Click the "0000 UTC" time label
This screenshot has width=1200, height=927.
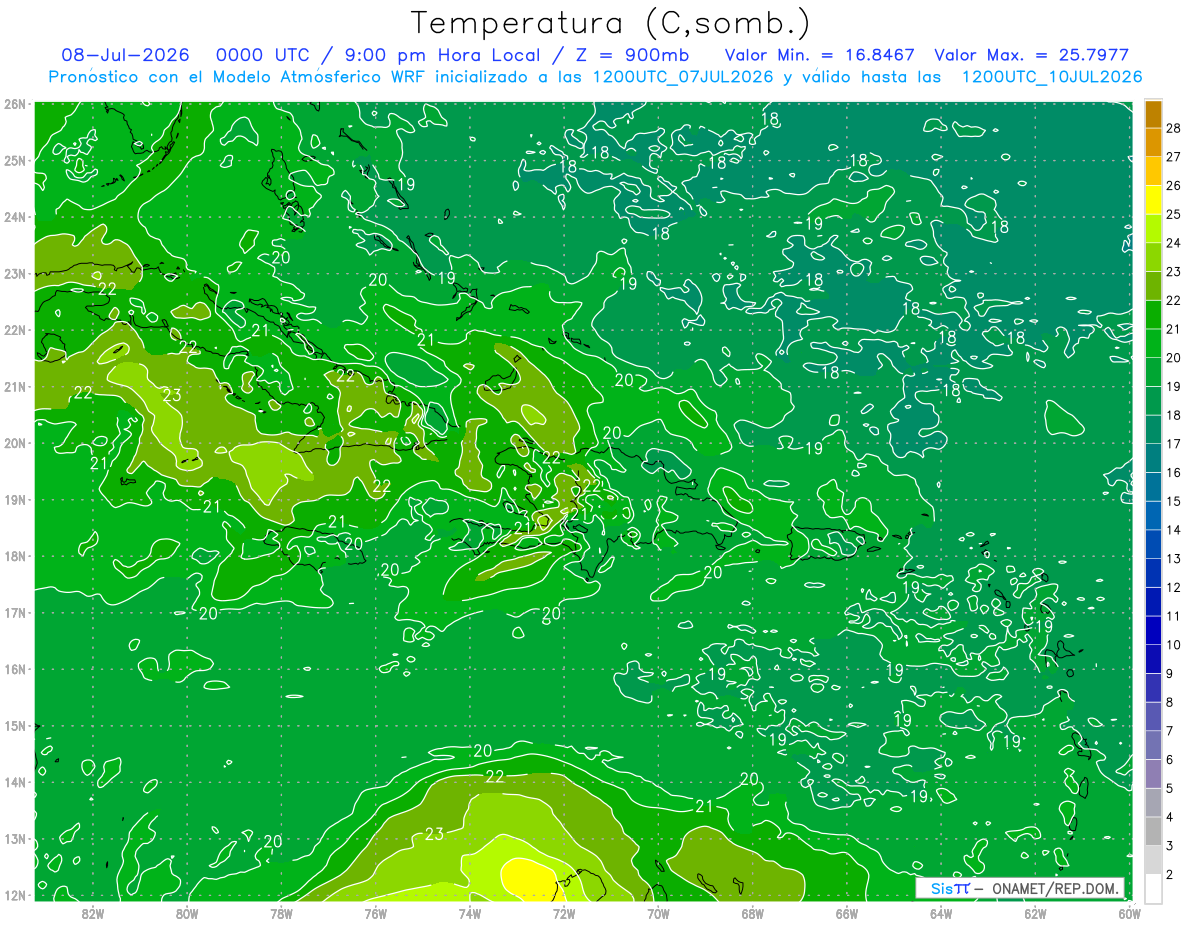[261, 55]
